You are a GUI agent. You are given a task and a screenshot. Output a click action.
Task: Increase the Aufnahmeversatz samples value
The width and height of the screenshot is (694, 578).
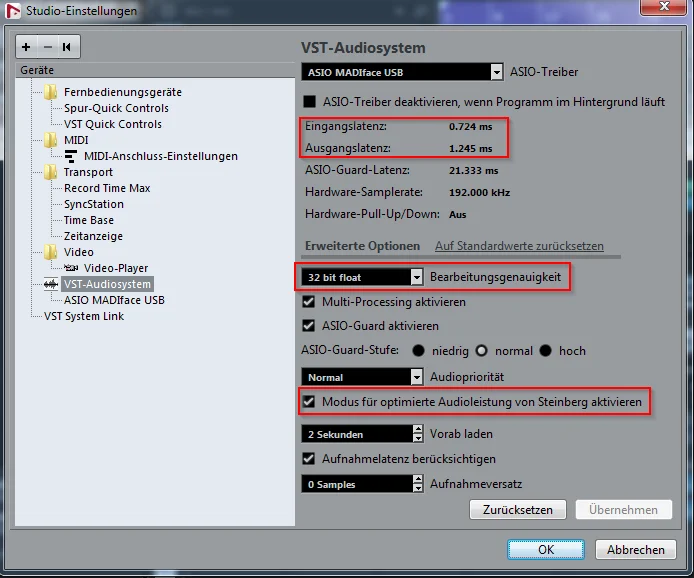pos(418,479)
